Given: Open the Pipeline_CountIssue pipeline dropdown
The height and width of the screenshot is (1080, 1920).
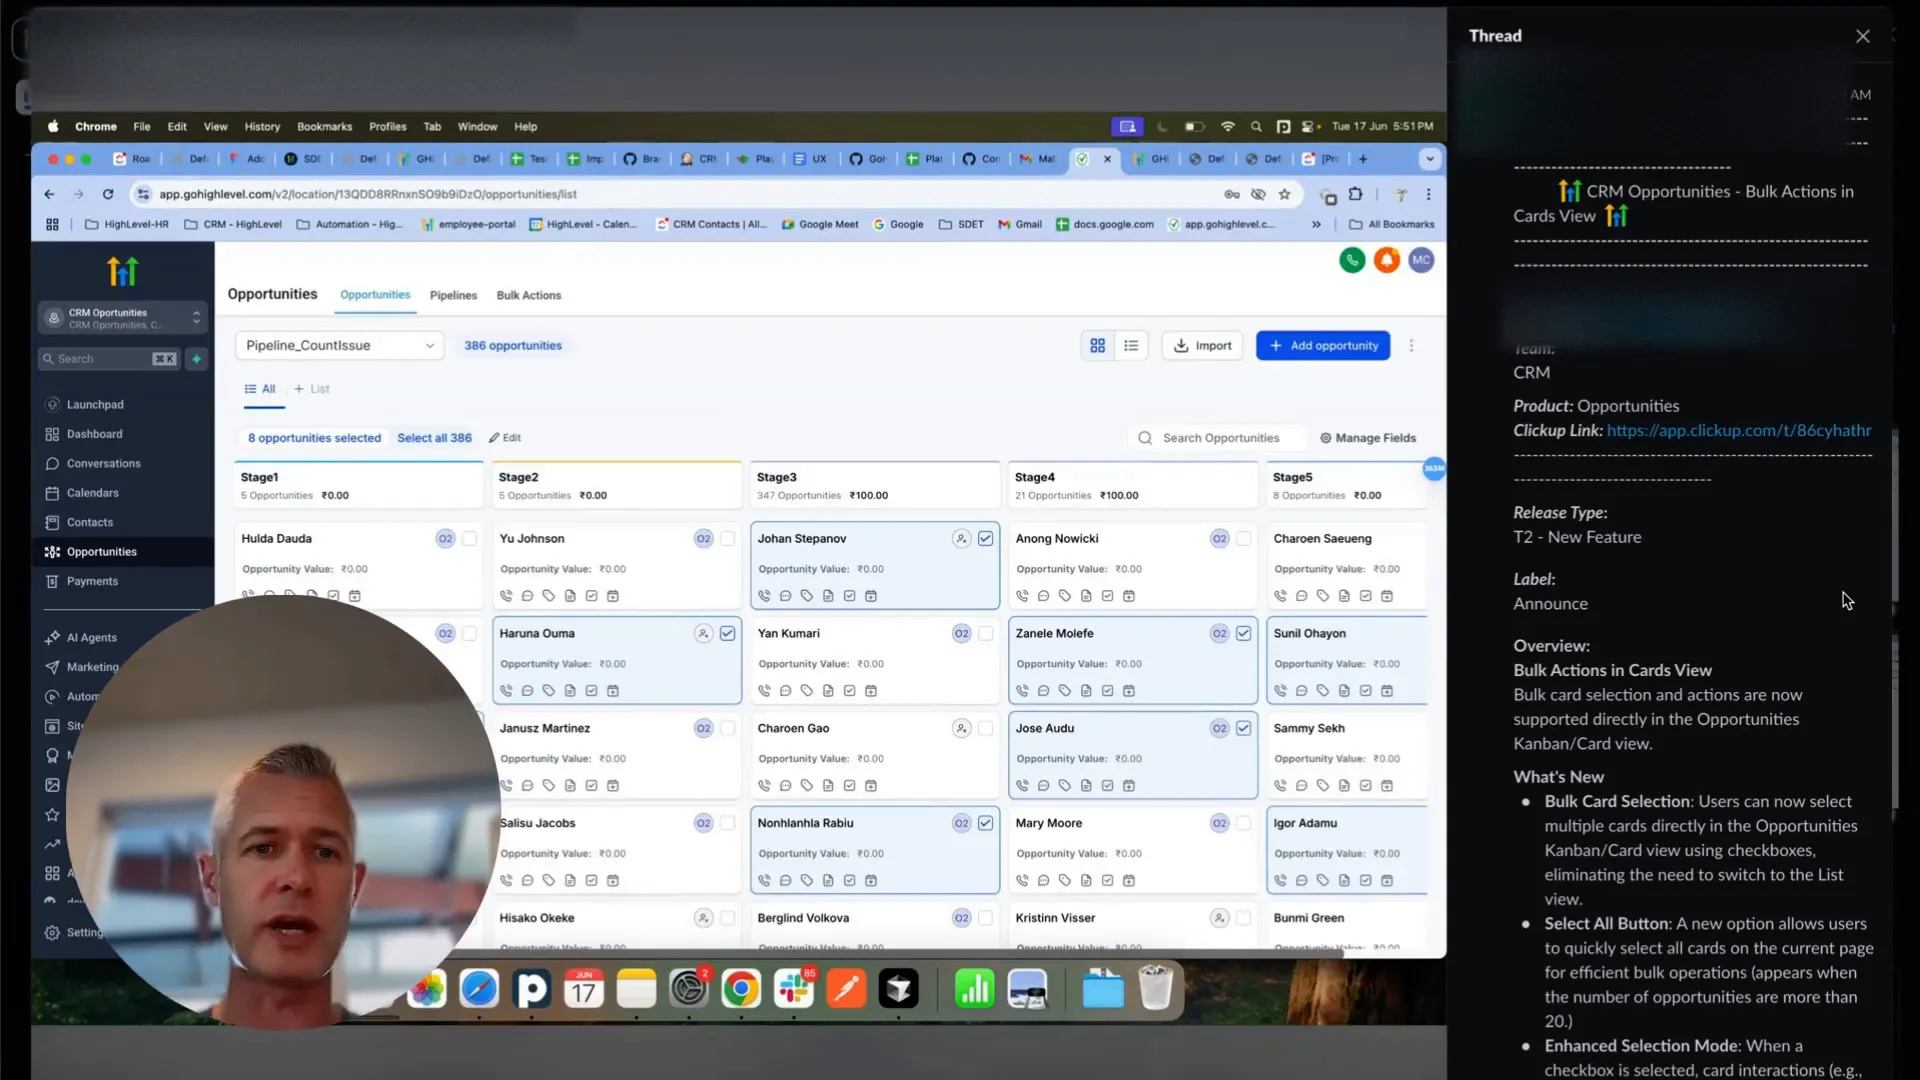Looking at the screenshot, I should point(339,345).
